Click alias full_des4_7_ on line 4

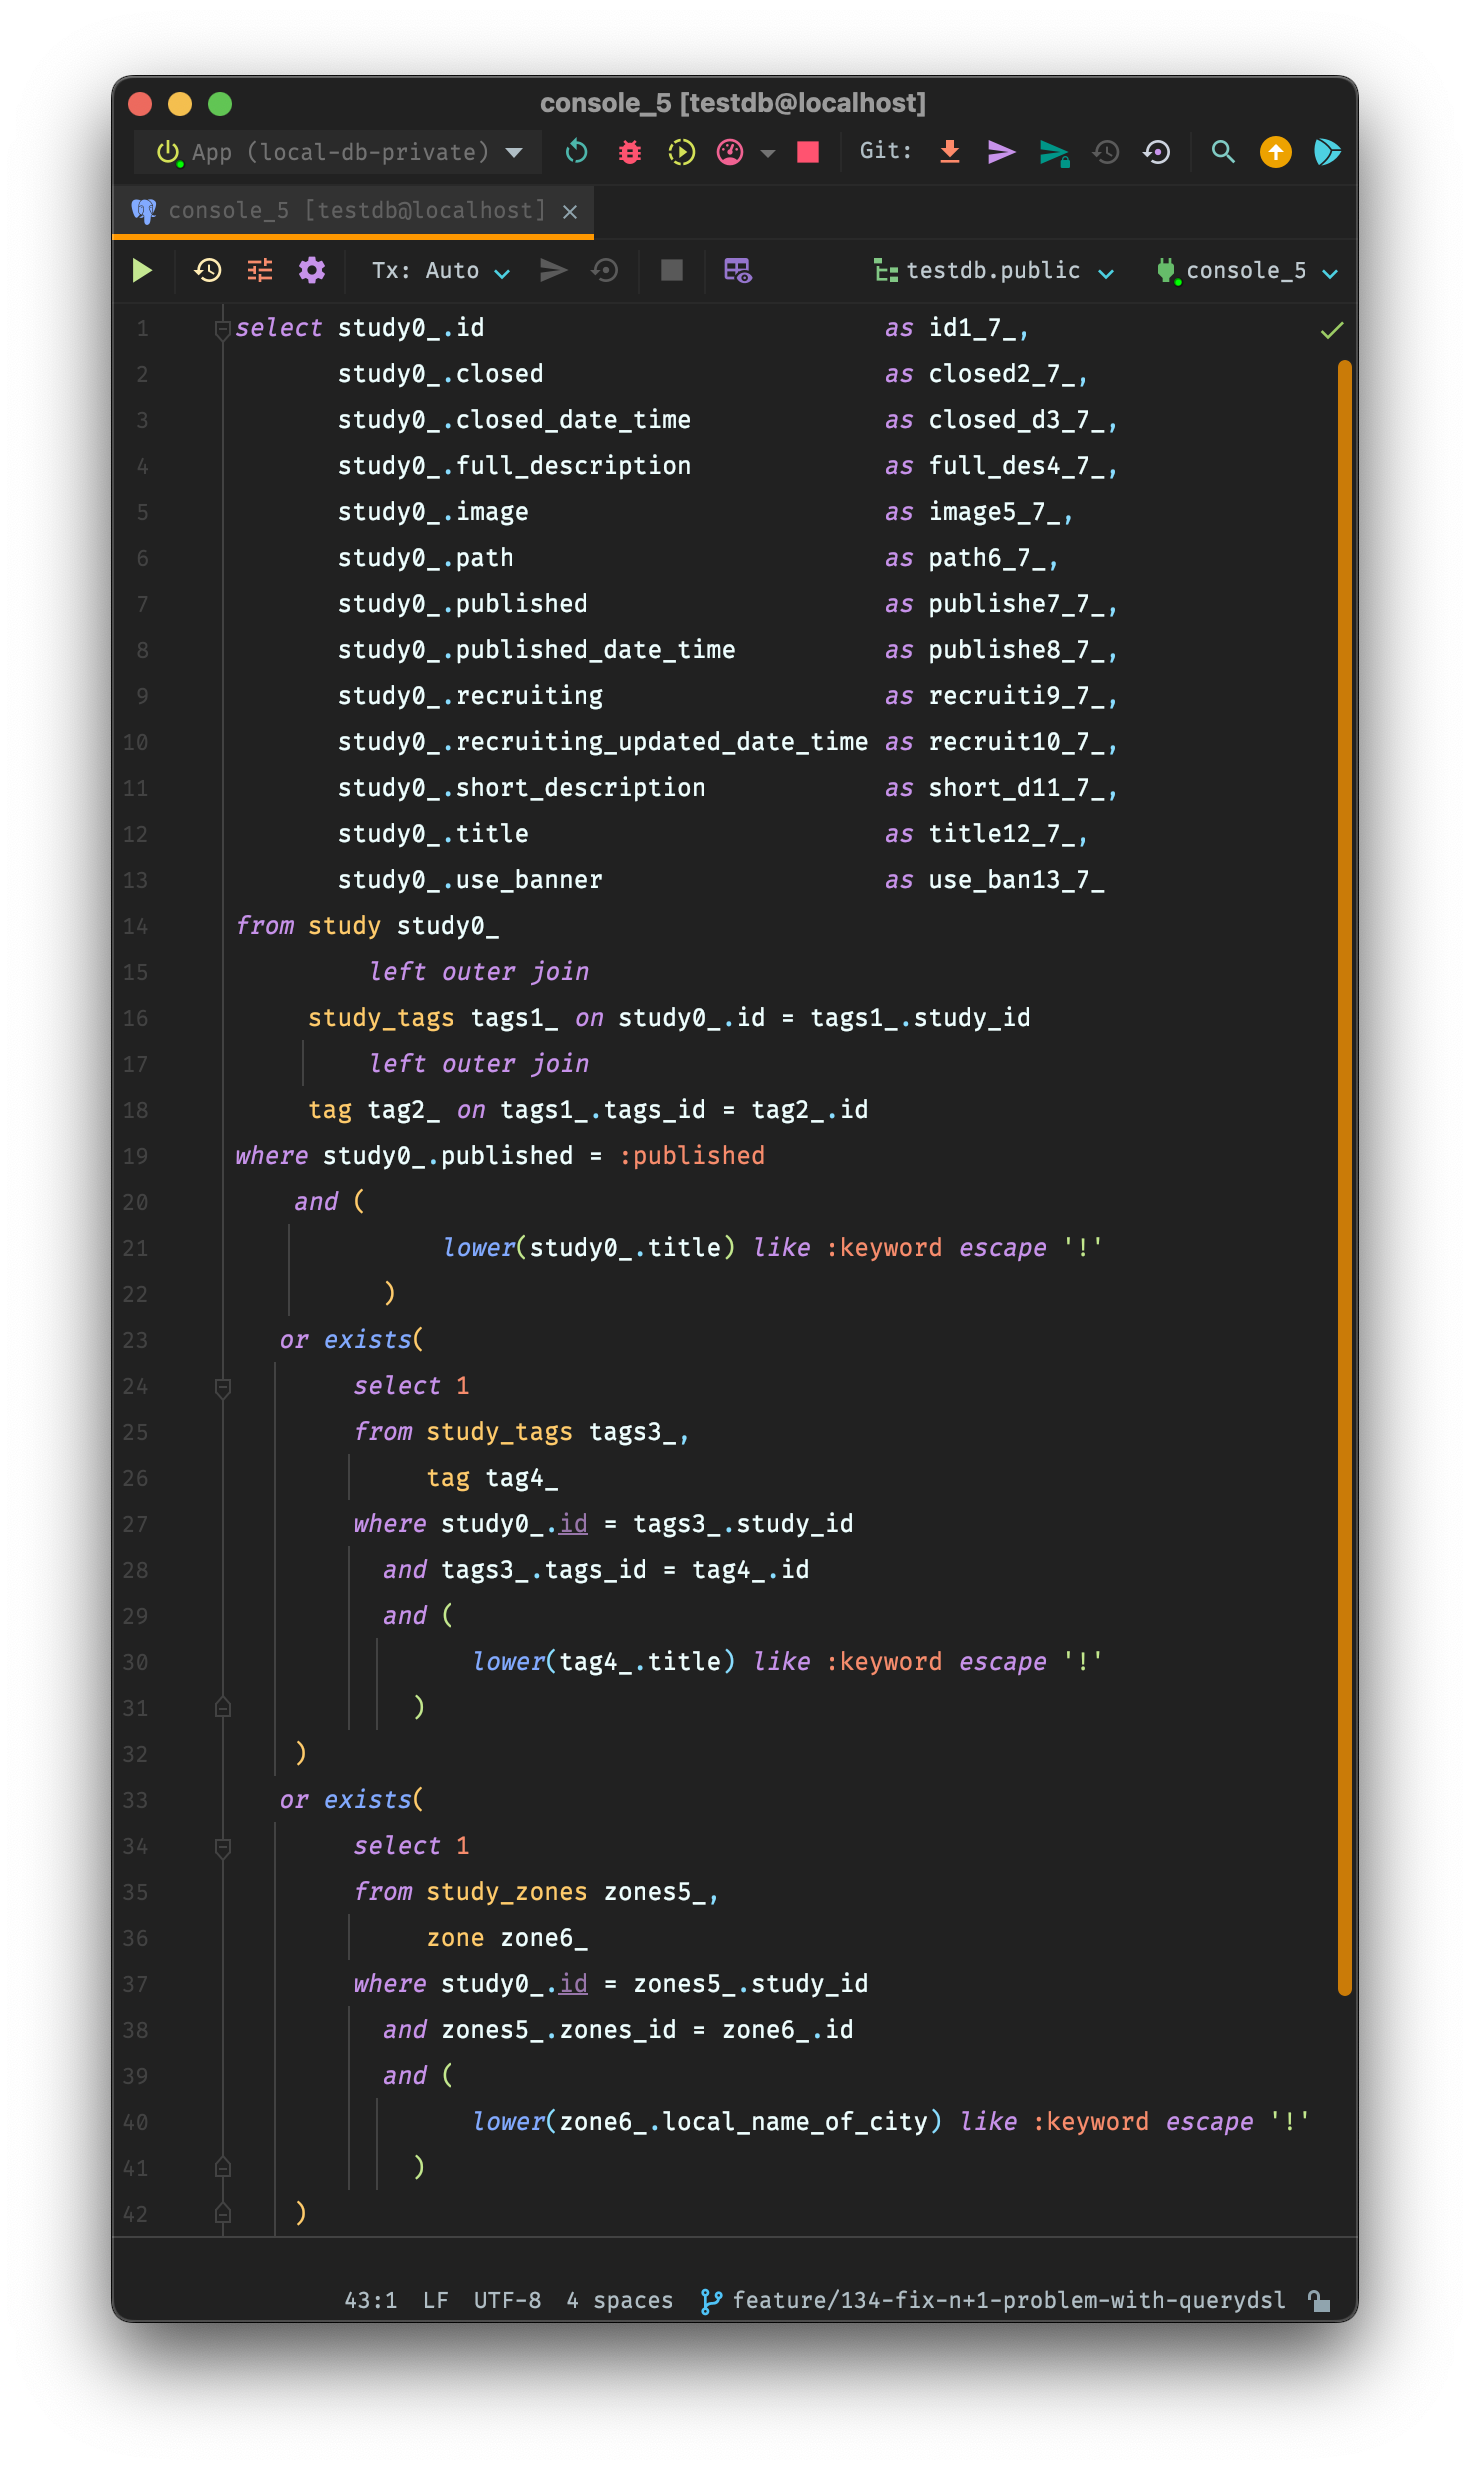(1016, 466)
